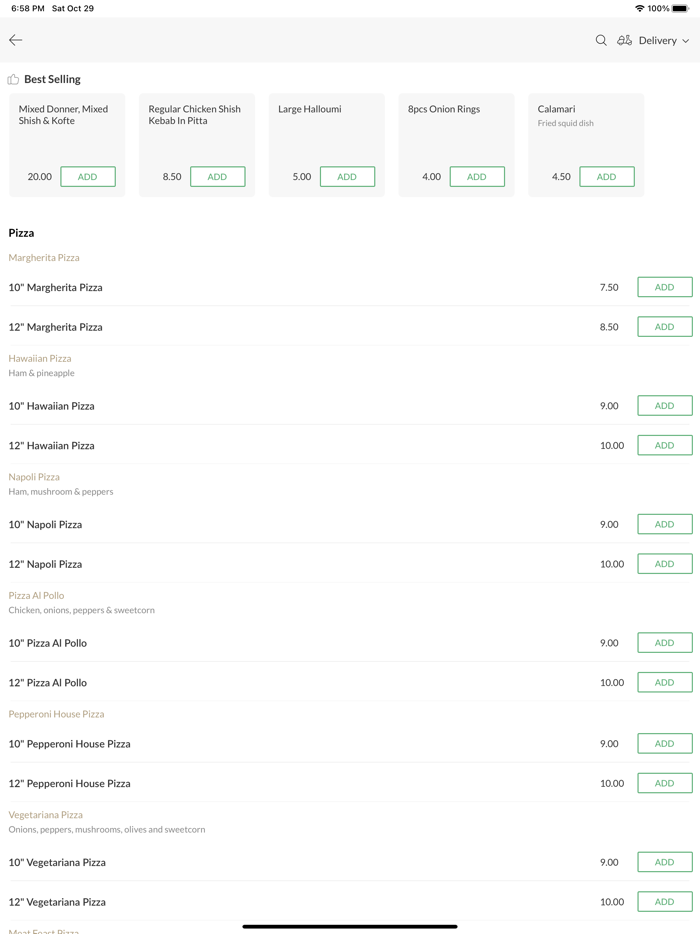Viewport: 700px width, 934px height.
Task: Tap the Calamari best-selling card
Action: tap(585, 125)
